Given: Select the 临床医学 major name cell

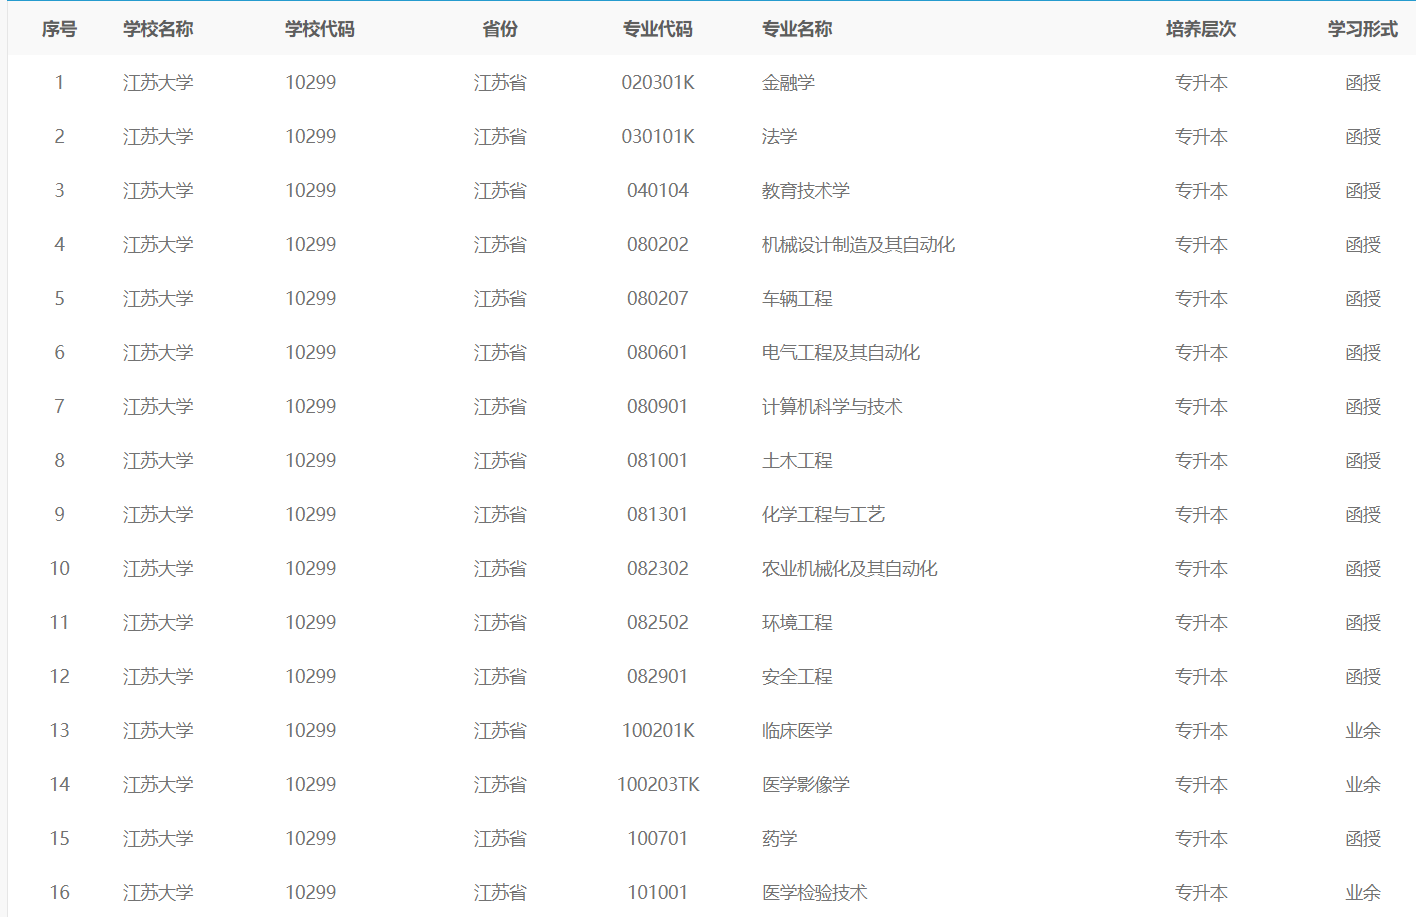Looking at the screenshot, I should (797, 731).
